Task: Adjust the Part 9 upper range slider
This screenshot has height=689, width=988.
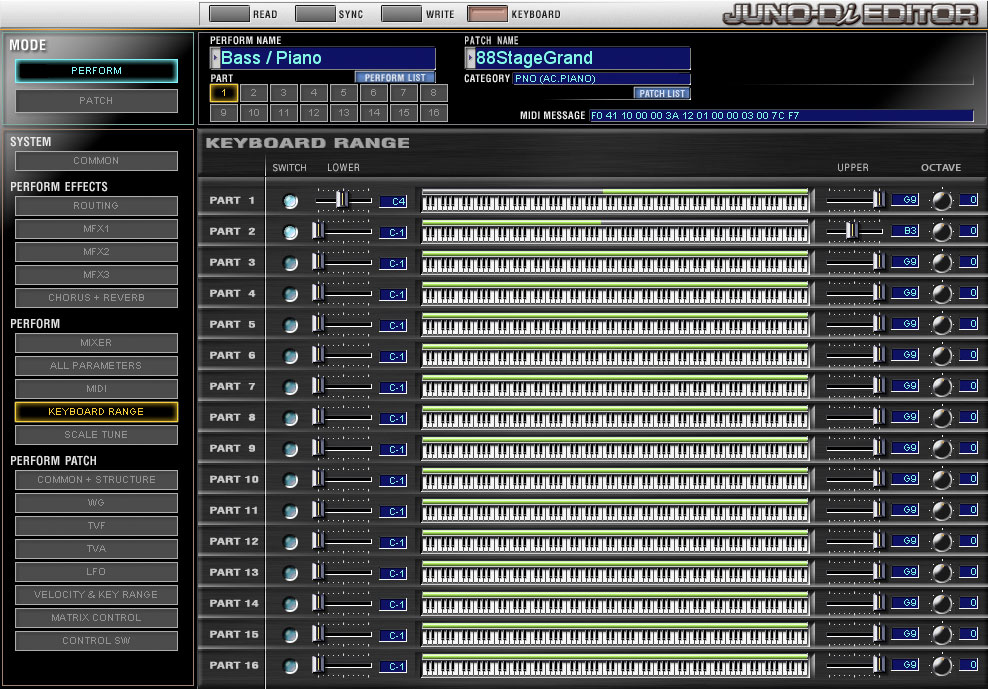Action: pos(878,448)
